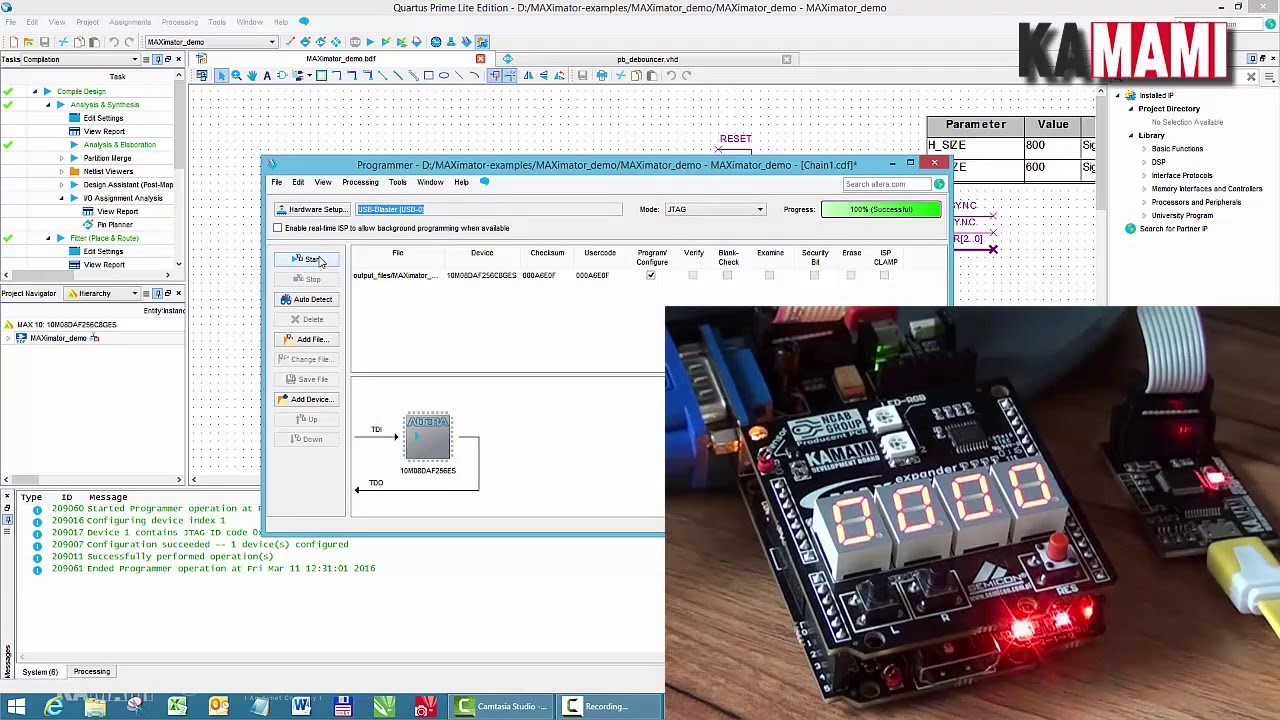The width and height of the screenshot is (1280, 720).
Task: Click the Save File button
Action: click(308, 379)
